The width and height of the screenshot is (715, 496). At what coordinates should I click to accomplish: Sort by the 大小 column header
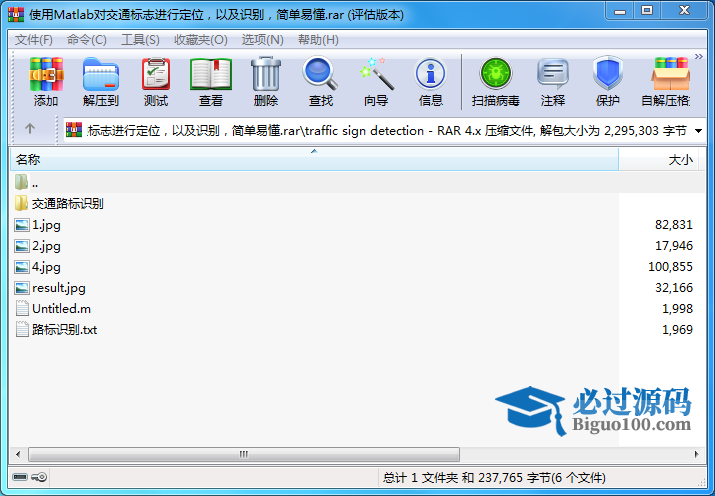658,160
